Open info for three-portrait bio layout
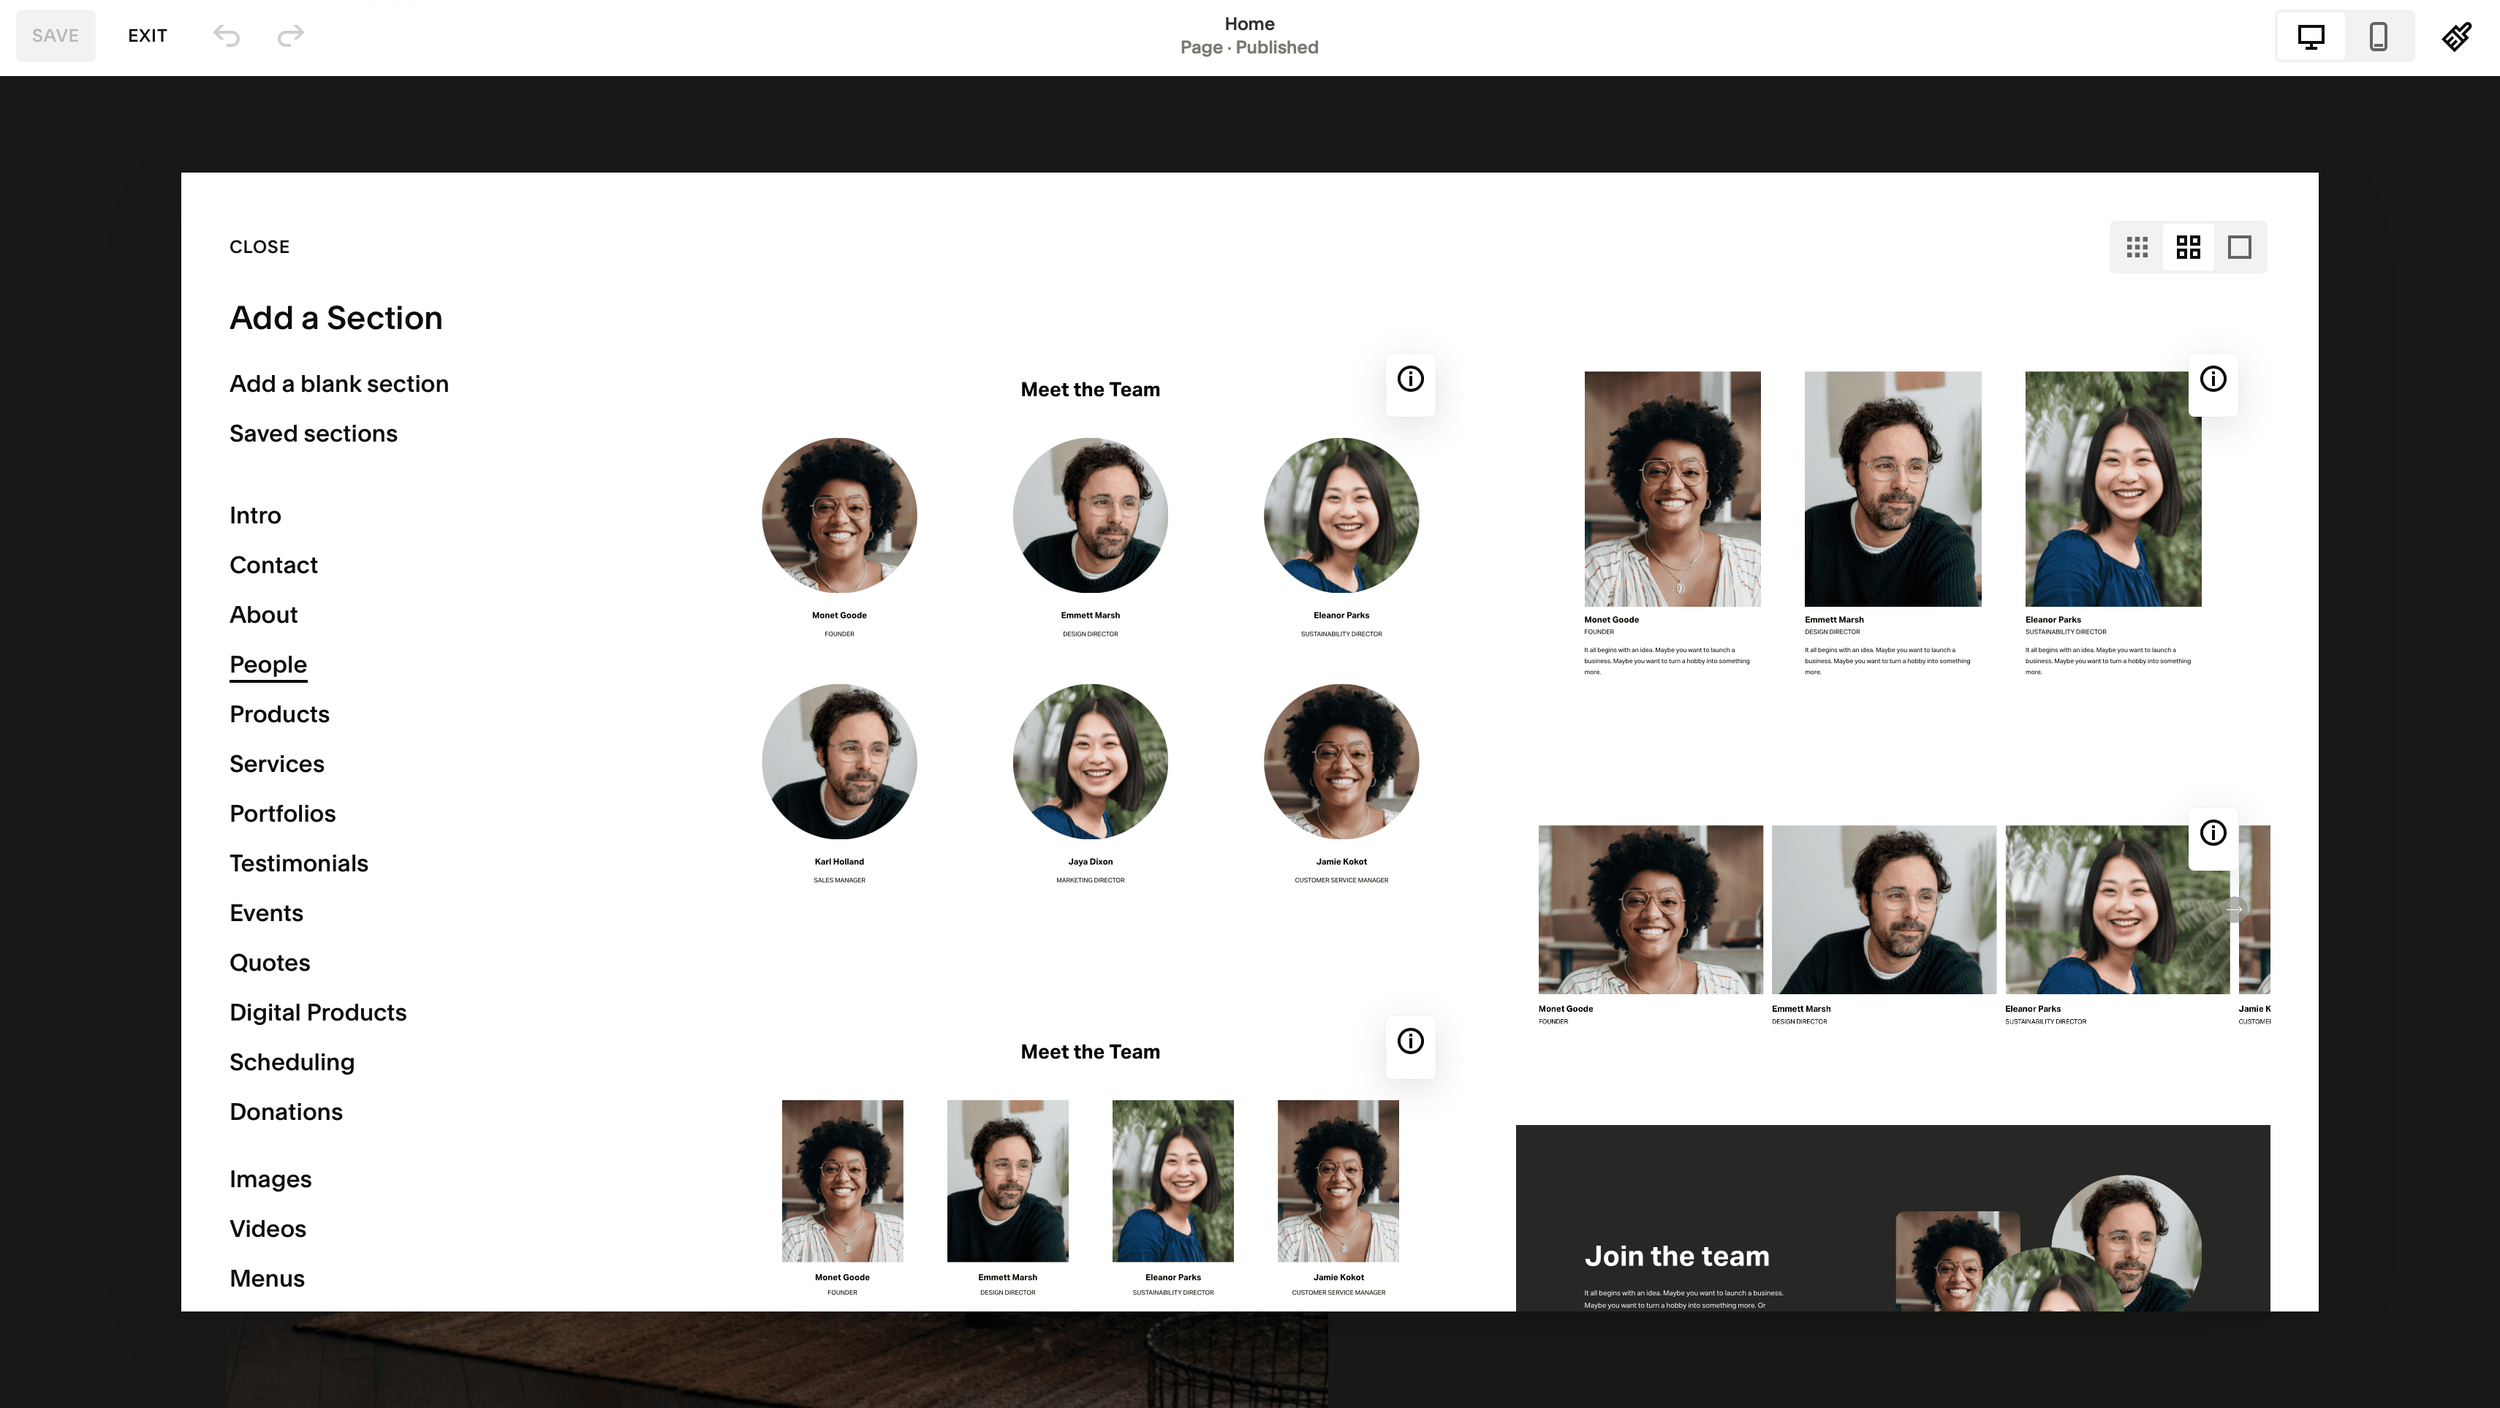 [2212, 380]
